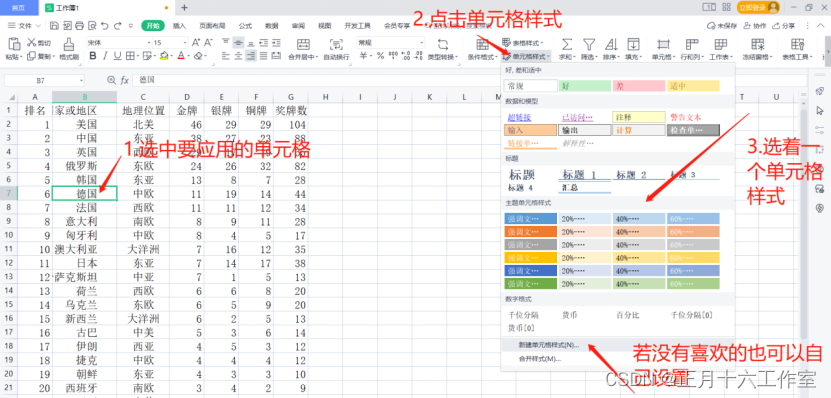Click the Collaborate (协作) button
Image resolution: width=831 pixels, height=398 pixels.
[x=755, y=25]
